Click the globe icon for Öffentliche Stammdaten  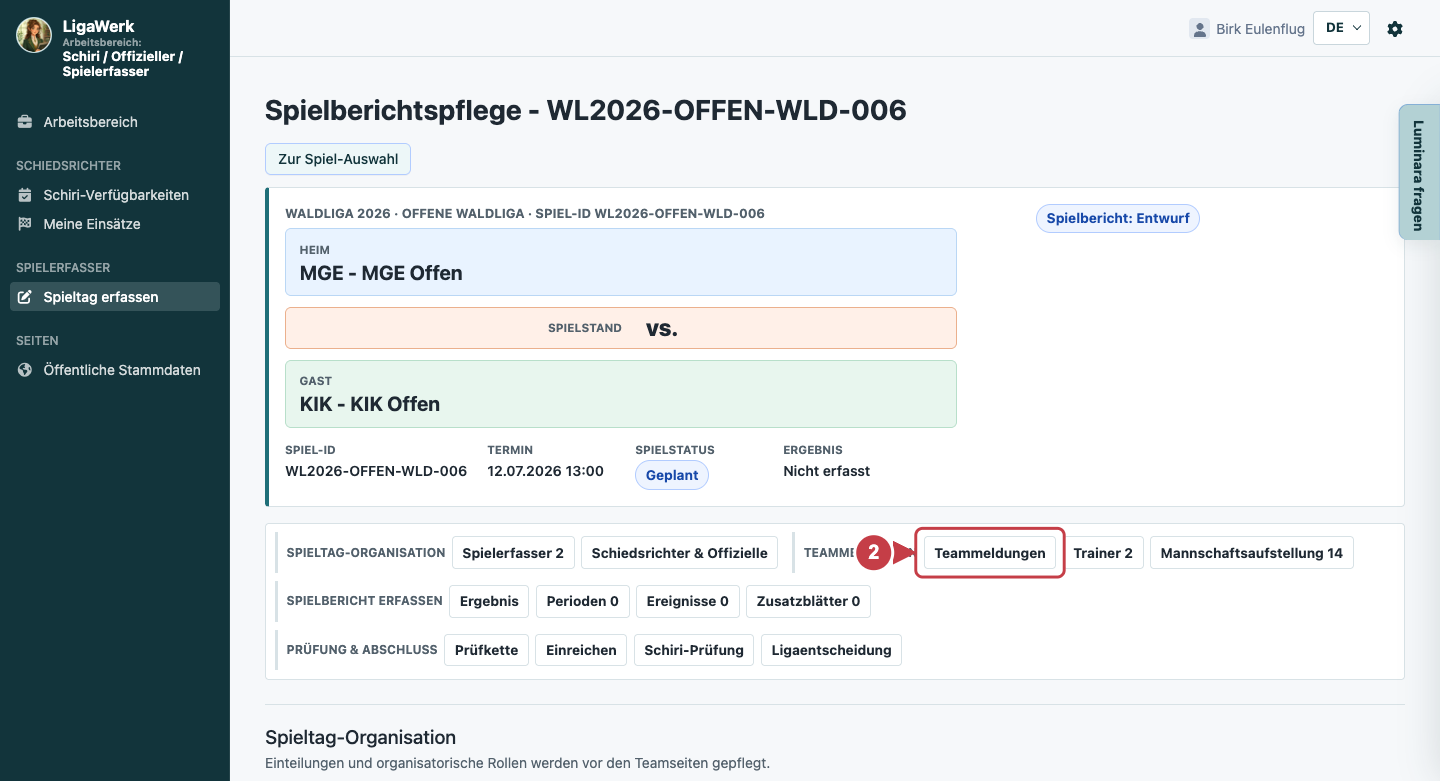(25, 370)
